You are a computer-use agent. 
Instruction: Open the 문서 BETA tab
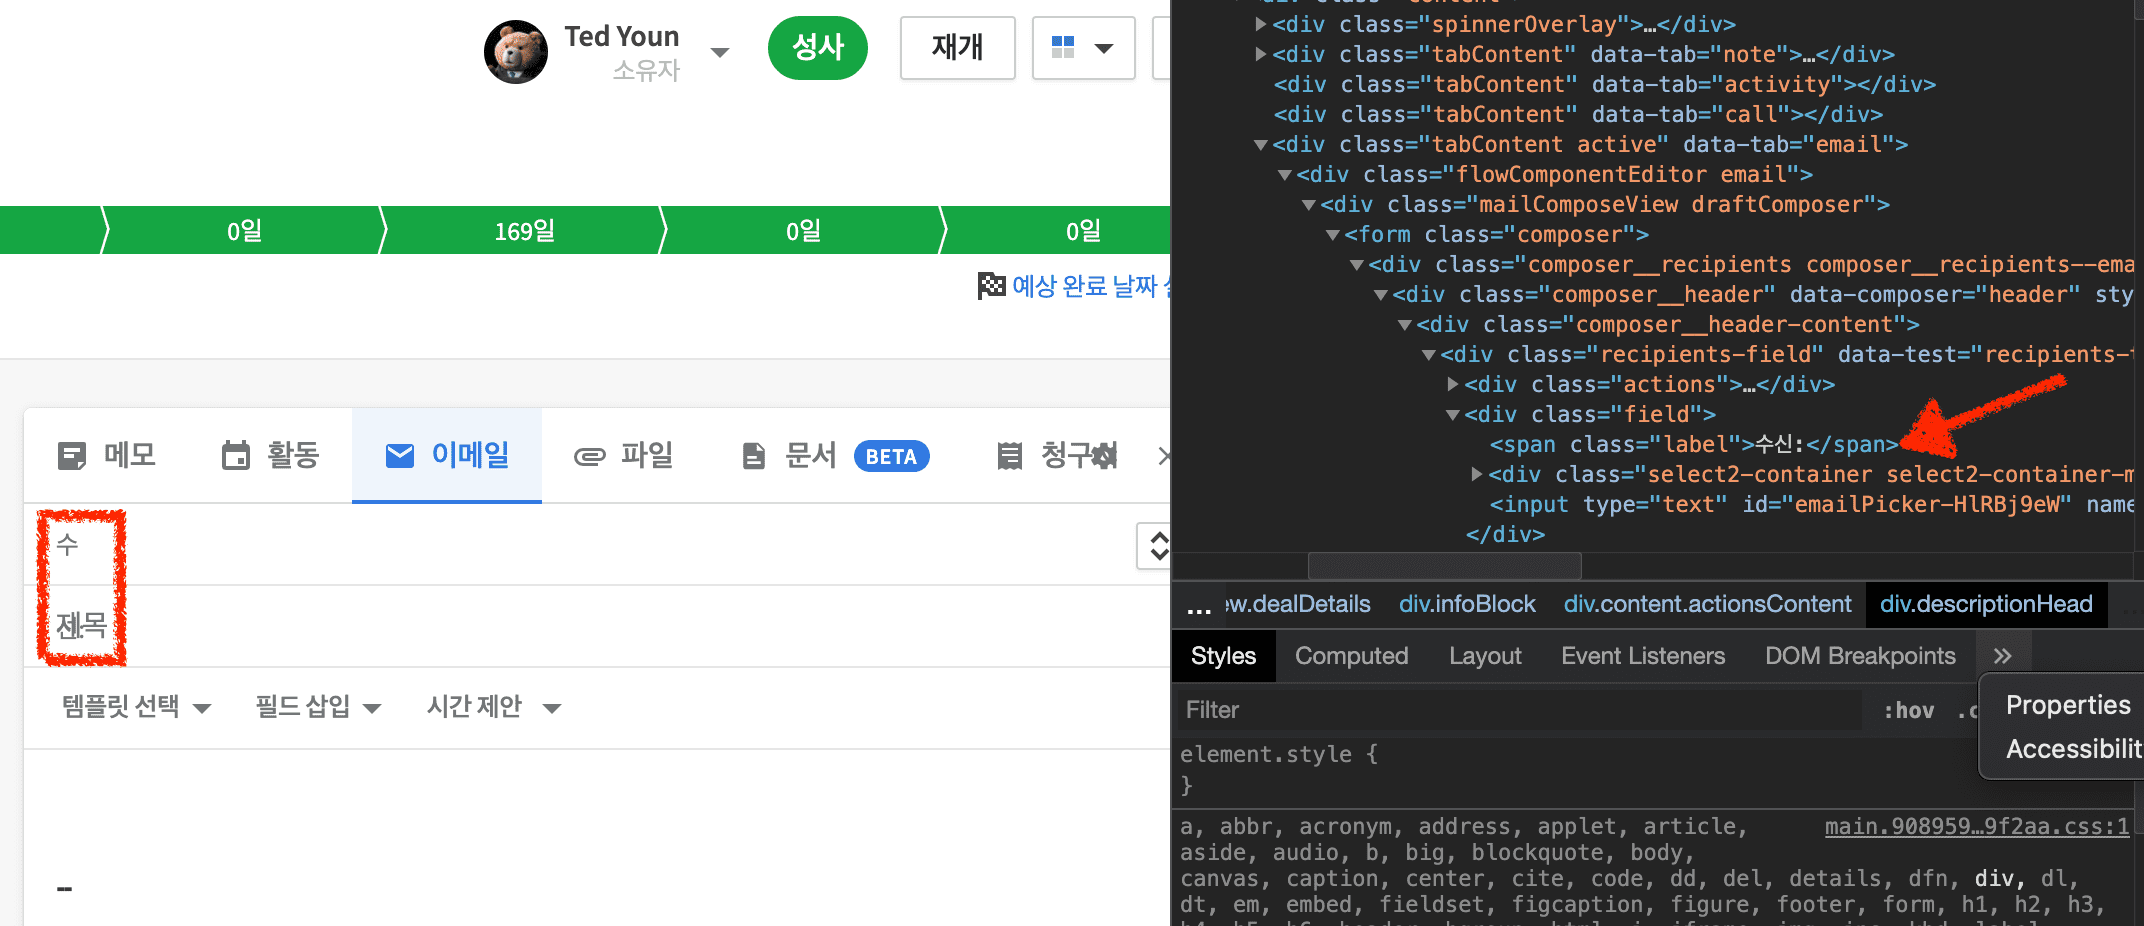835,455
